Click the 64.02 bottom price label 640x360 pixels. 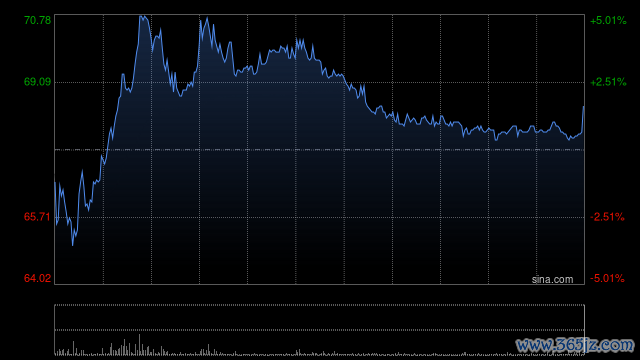tap(38, 278)
